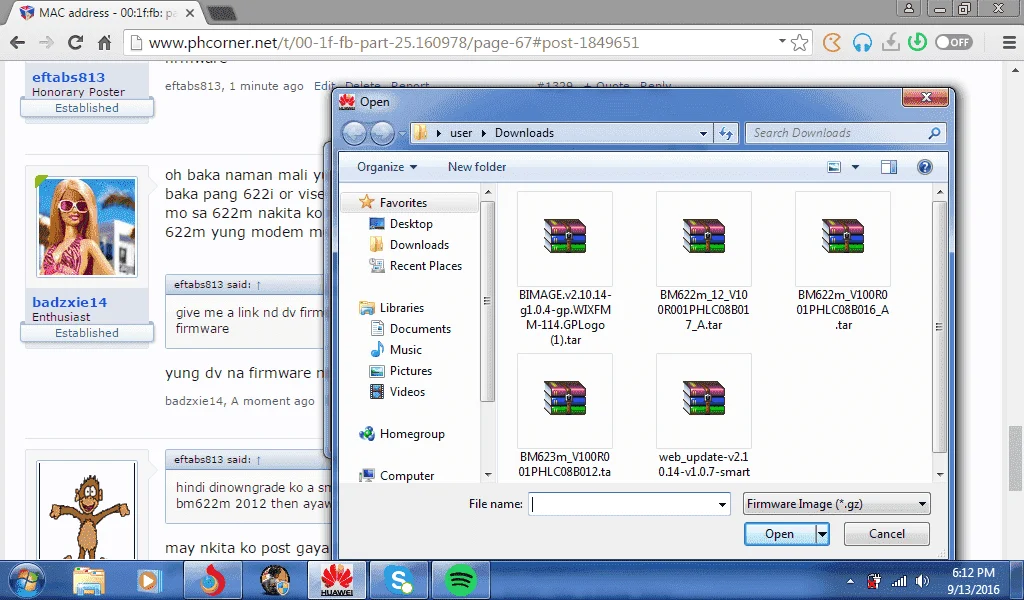Click the volume speaker tray icon
This screenshot has height=600, width=1024.
pos(922,581)
